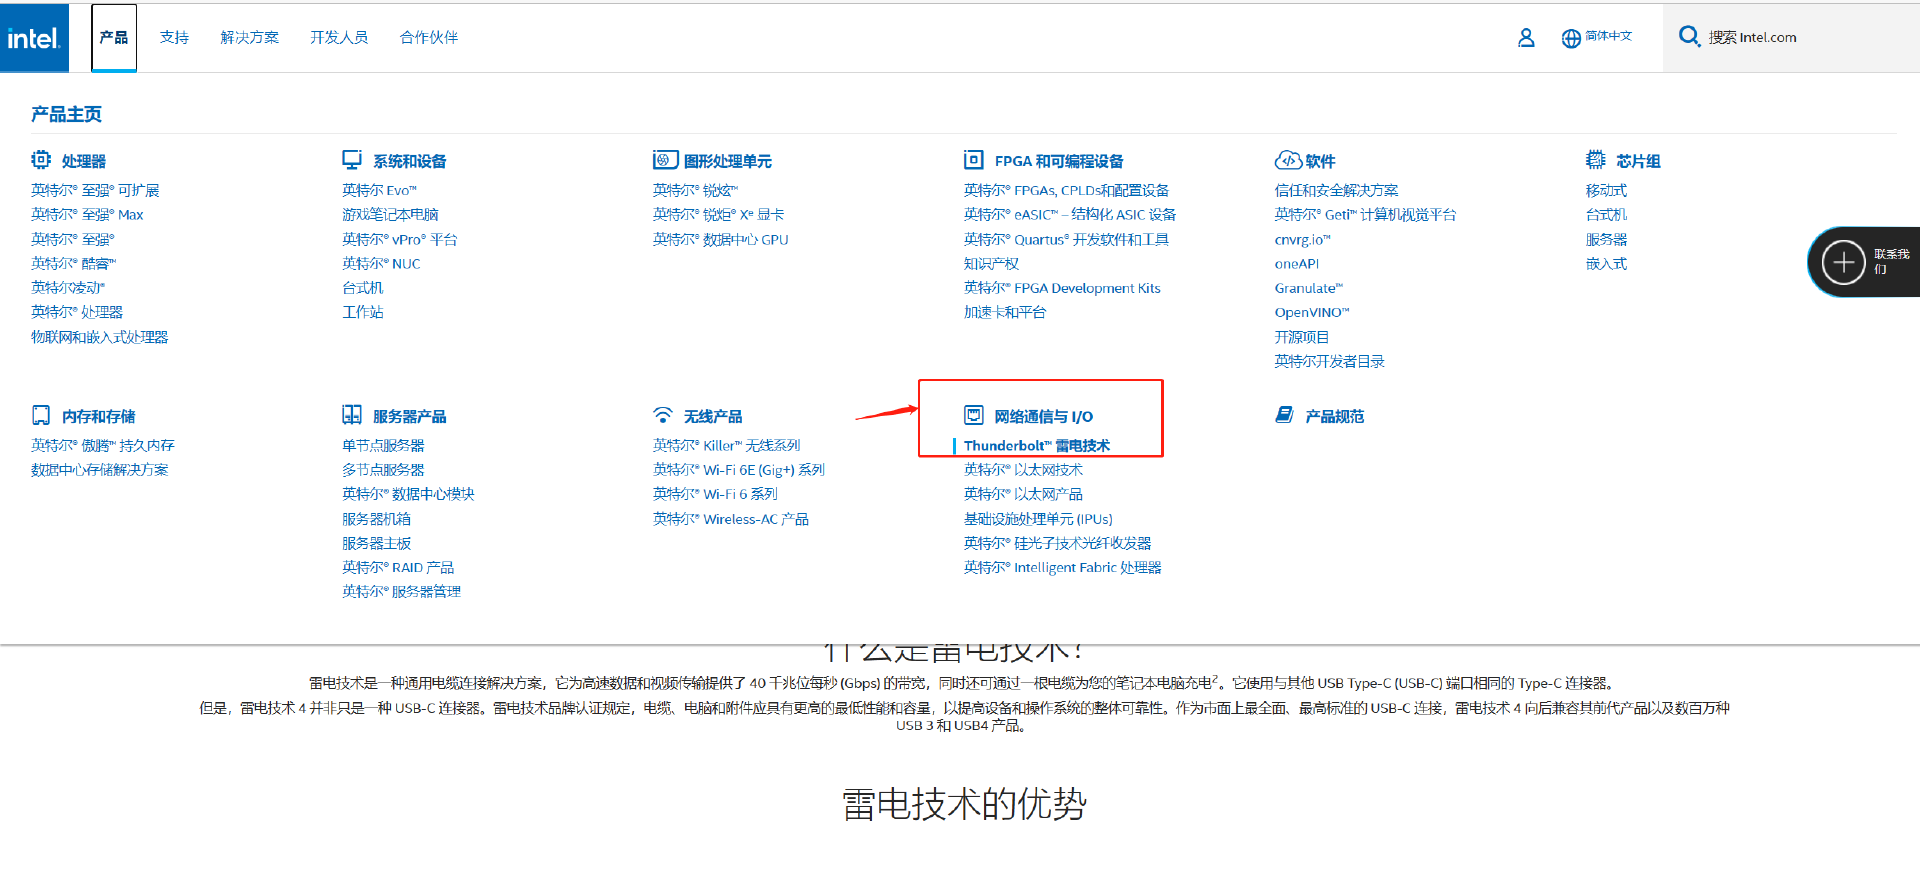Open 英特尔 酷睿 link

(x=73, y=263)
